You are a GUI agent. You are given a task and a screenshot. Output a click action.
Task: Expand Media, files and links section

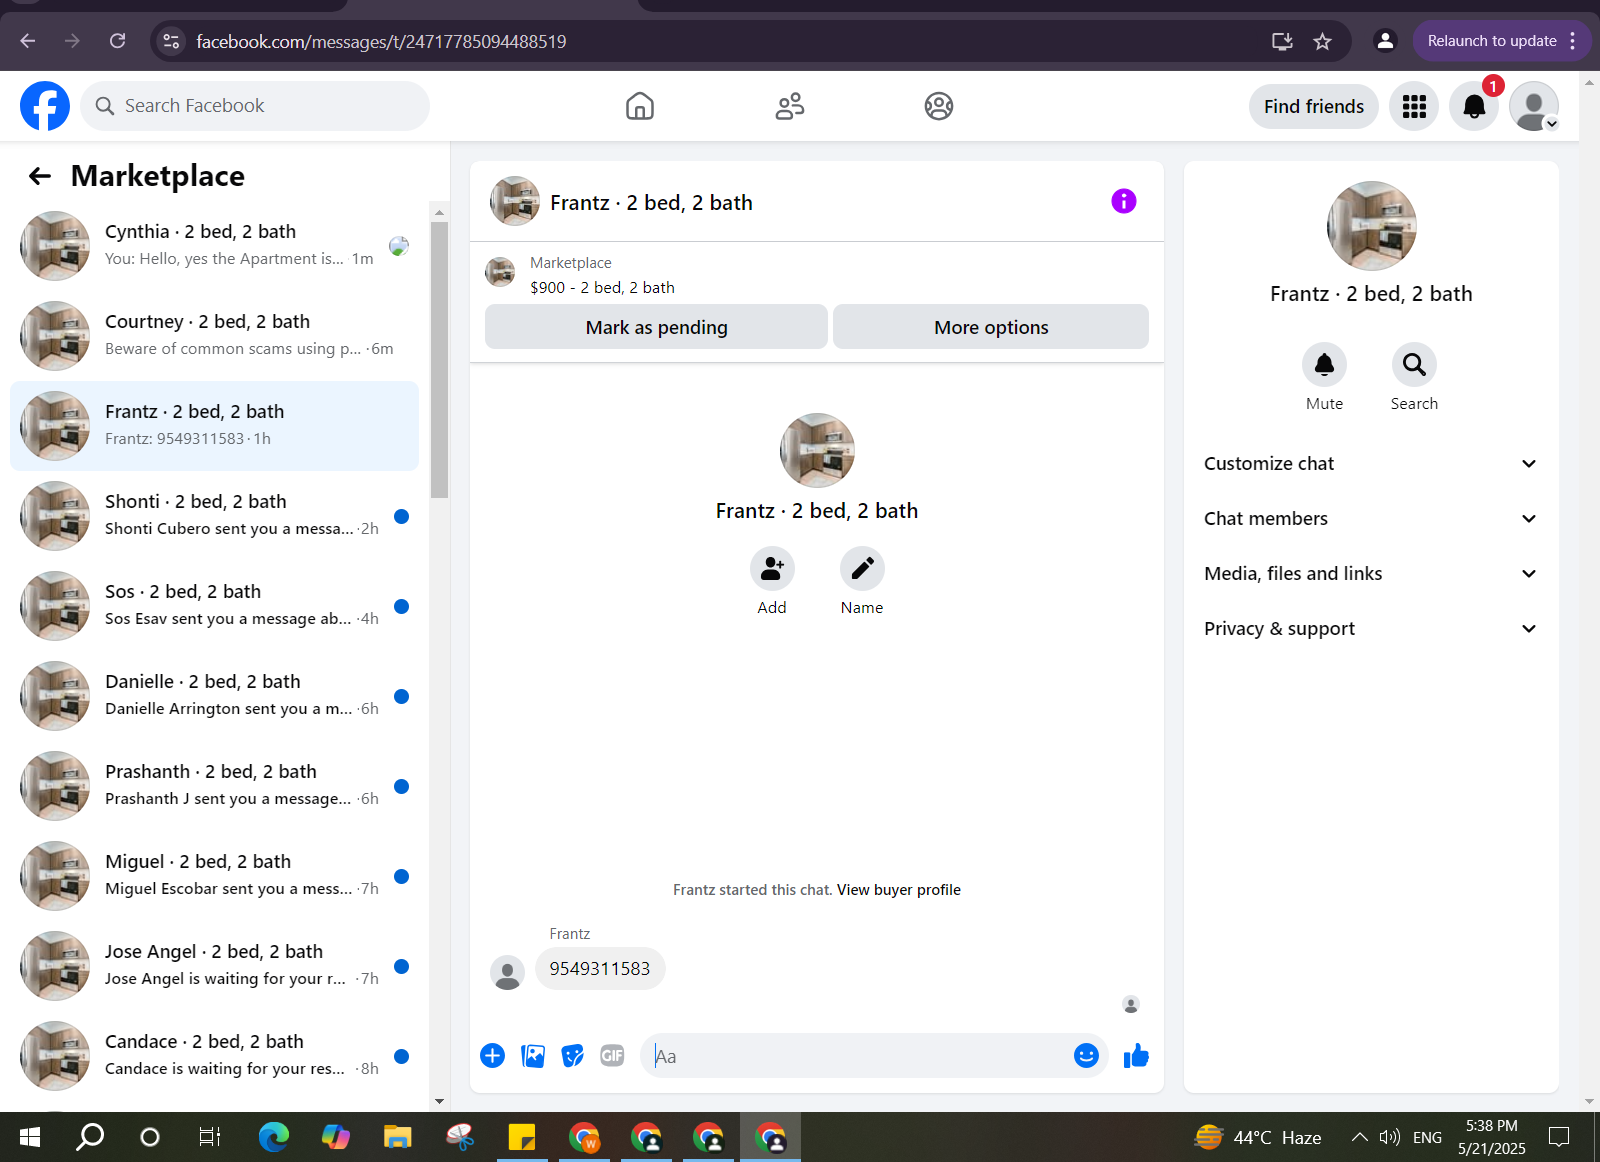tap(1370, 574)
